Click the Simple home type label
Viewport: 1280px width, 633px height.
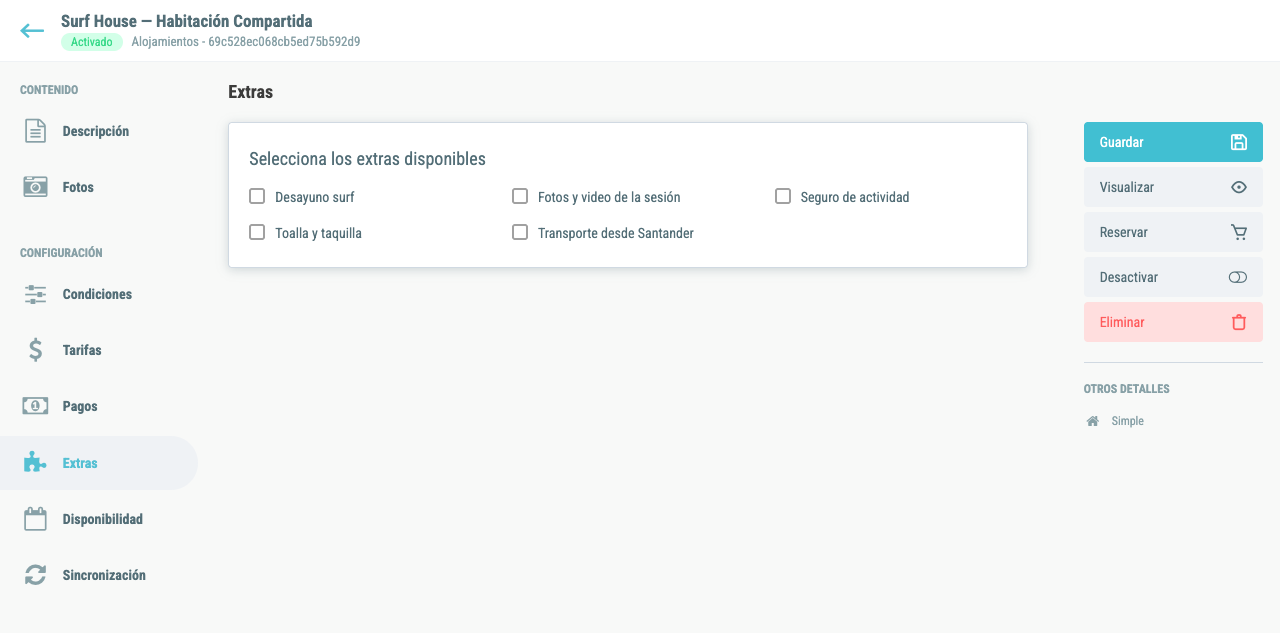(1127, 421)
